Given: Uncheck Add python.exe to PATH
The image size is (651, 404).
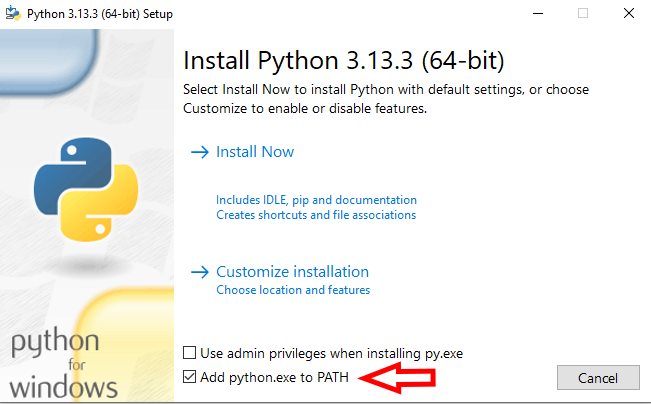Looking at the screenshot, I should coord(190,377).
